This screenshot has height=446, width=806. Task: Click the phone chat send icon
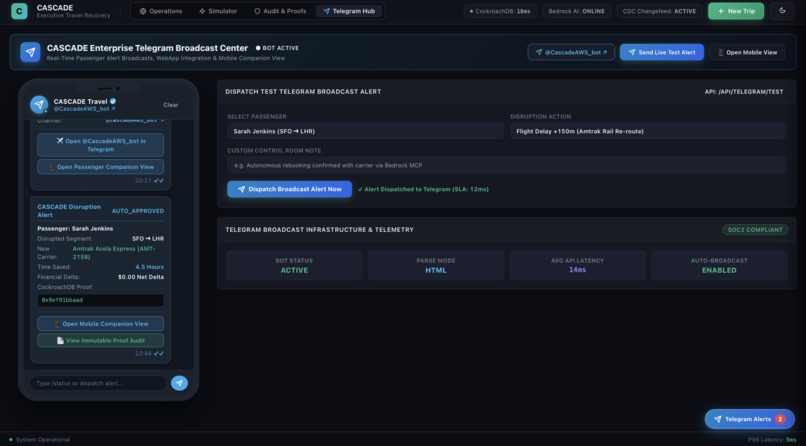[x=179, y=383]
